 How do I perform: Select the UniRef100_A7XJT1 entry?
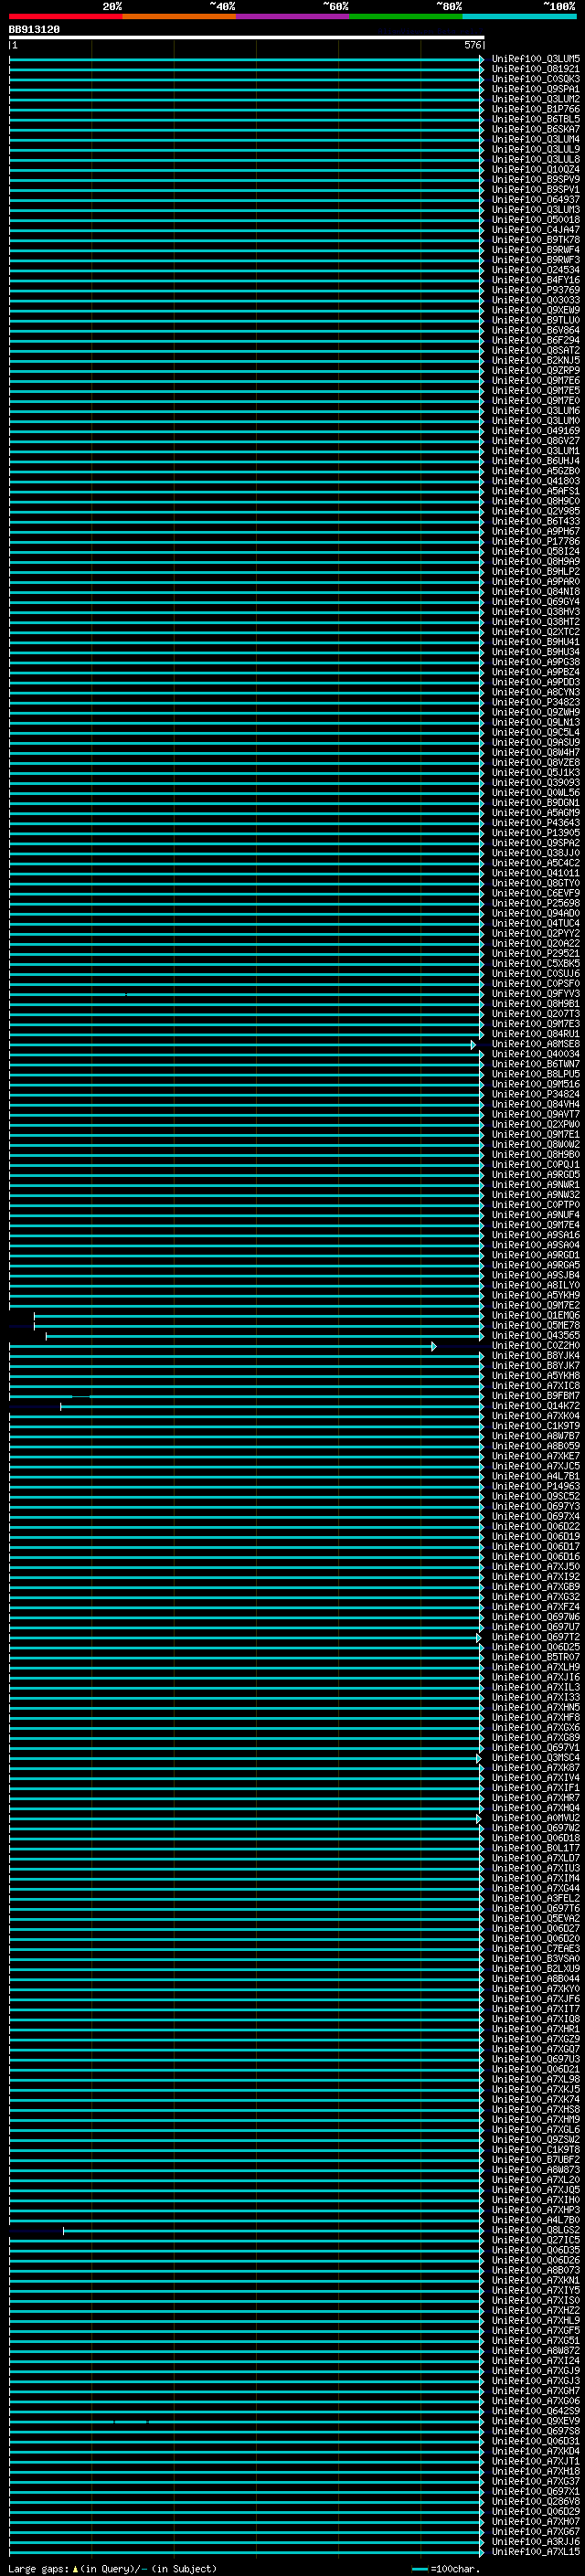536,2462
